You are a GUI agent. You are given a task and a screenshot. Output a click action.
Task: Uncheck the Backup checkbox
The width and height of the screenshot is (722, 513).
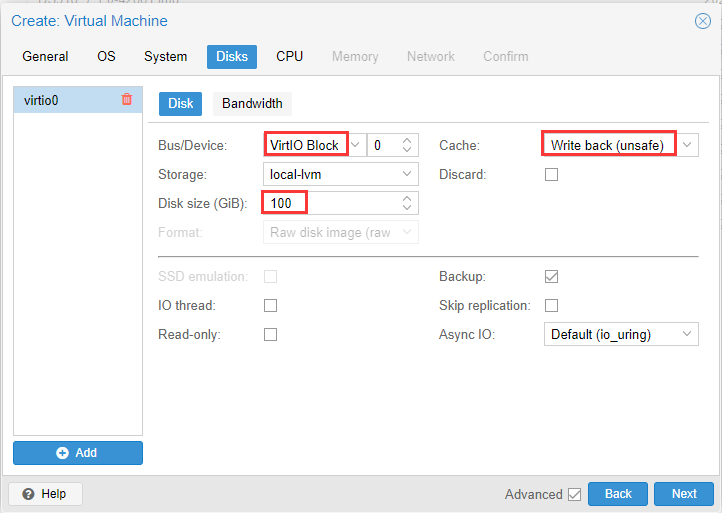tap(551, 277)
